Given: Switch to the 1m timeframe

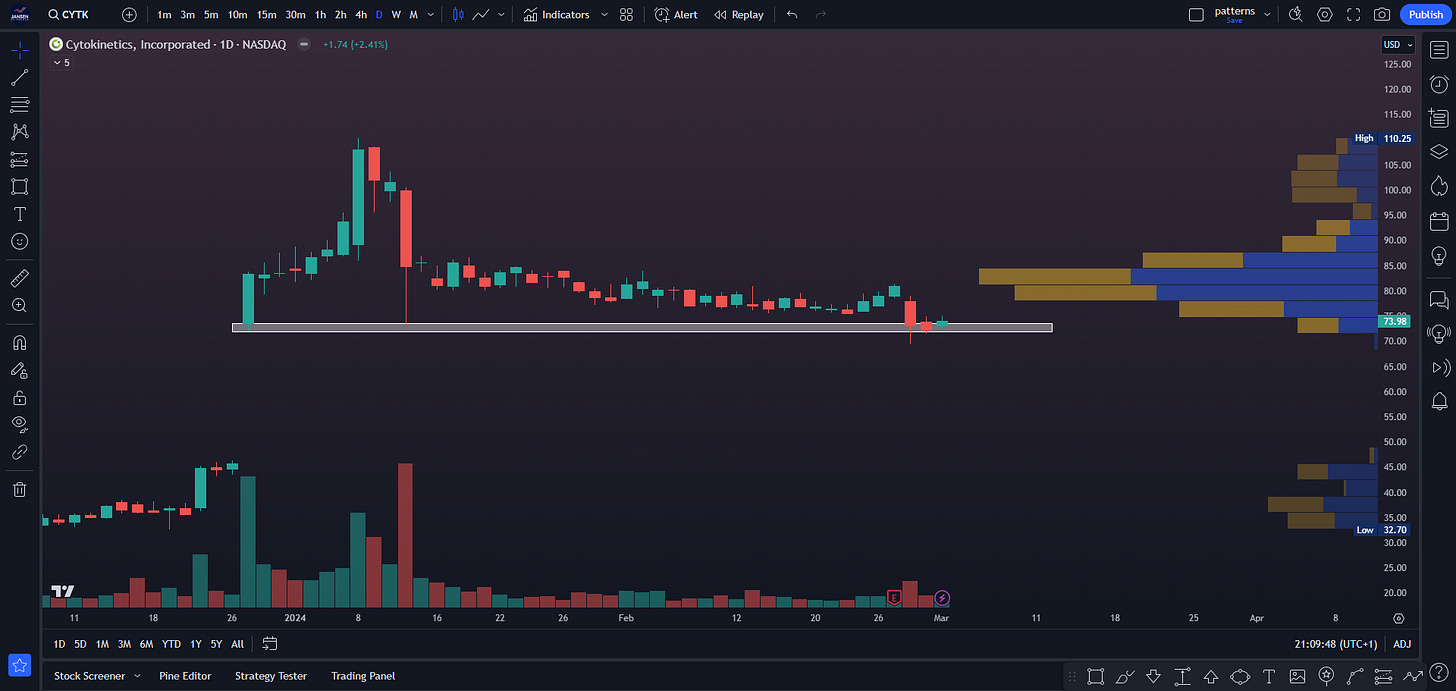Looking at the screenshot, I should tap(165, 15).
